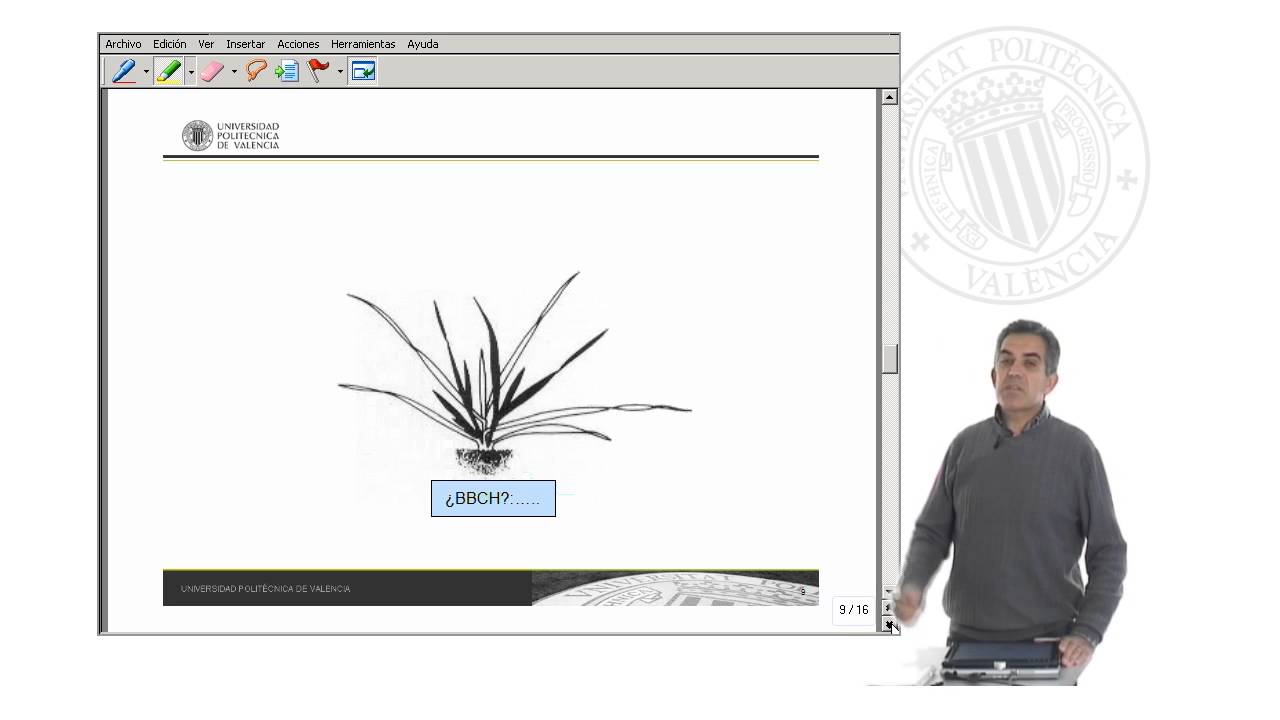1280x720 pixels.
Task: Open the Ayuda menu
Action: tap(422, 44)
